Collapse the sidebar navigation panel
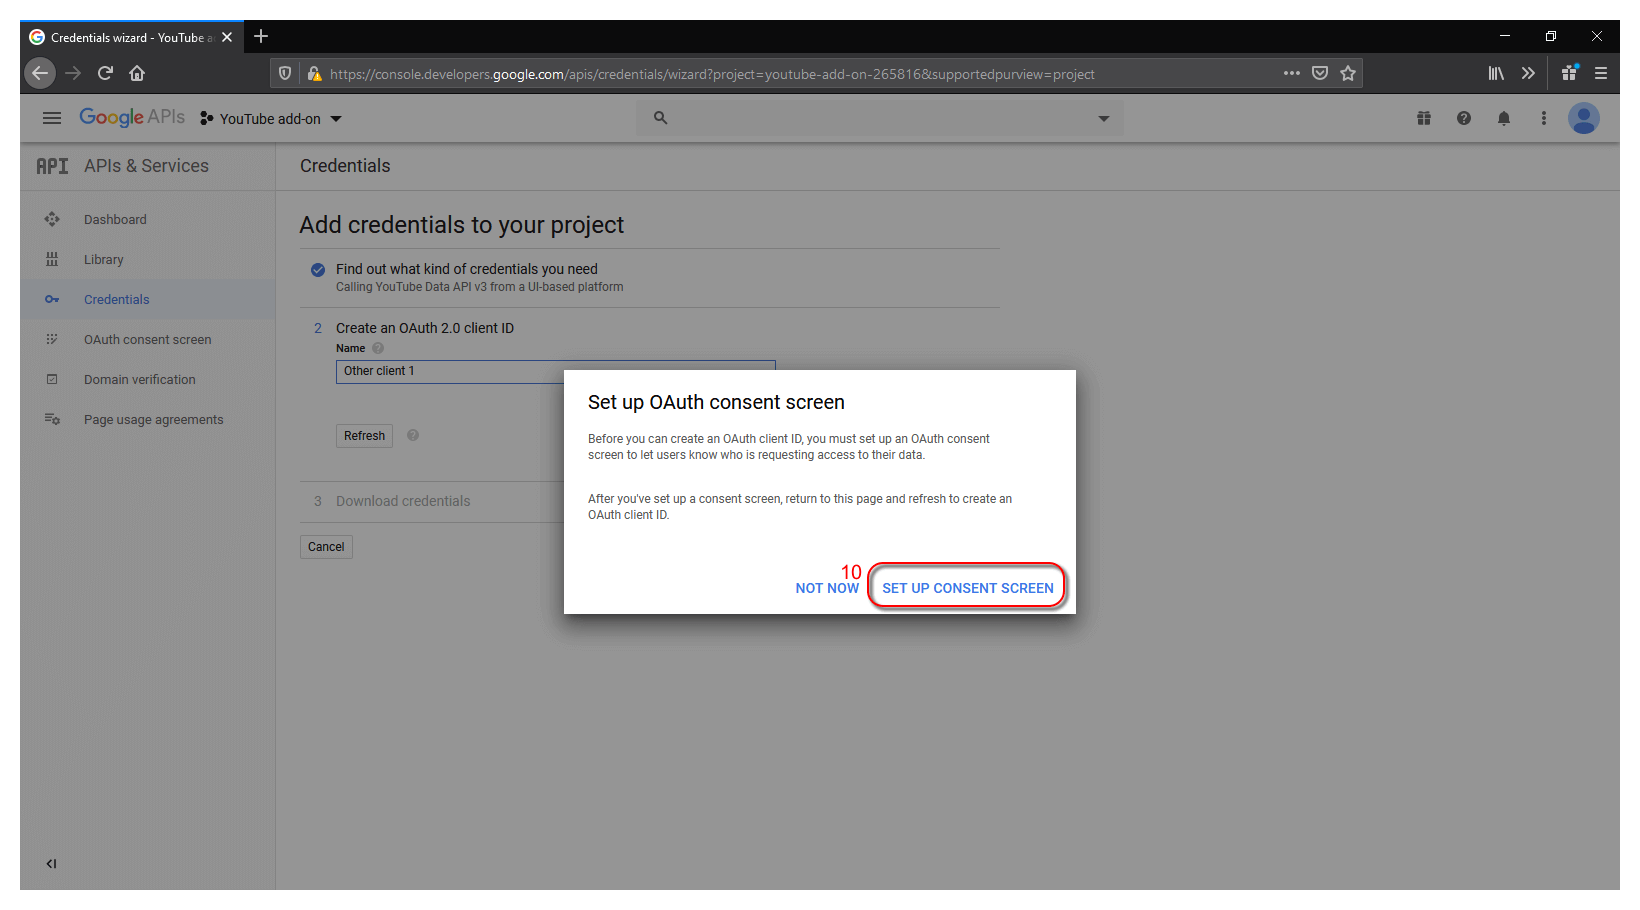 51,863
